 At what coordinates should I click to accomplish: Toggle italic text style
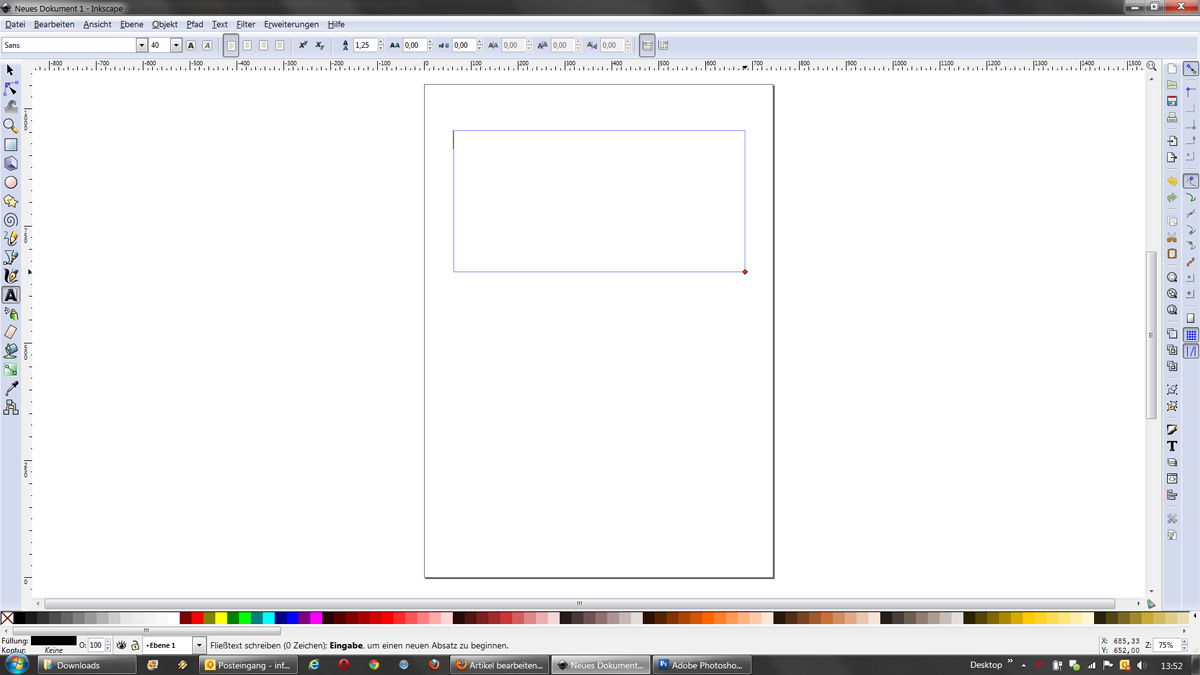tap(207, 45)
